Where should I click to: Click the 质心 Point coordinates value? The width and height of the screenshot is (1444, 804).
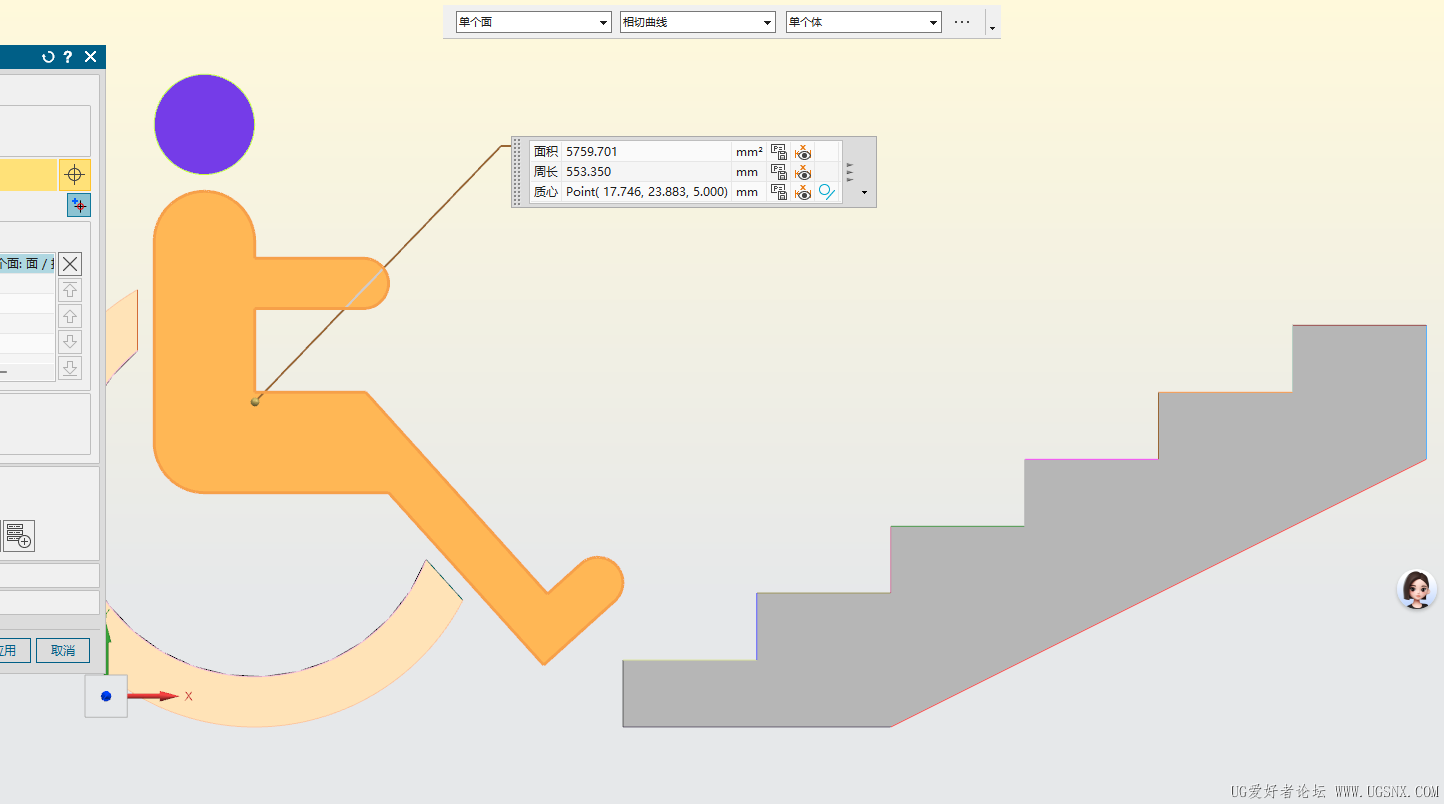(x=647, y=192)
